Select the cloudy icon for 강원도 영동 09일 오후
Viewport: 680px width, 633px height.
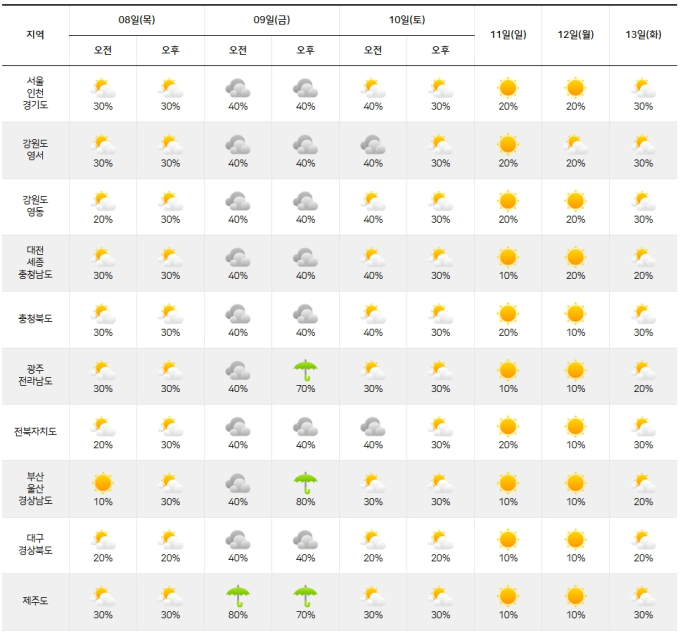click(x=305, y=201)
